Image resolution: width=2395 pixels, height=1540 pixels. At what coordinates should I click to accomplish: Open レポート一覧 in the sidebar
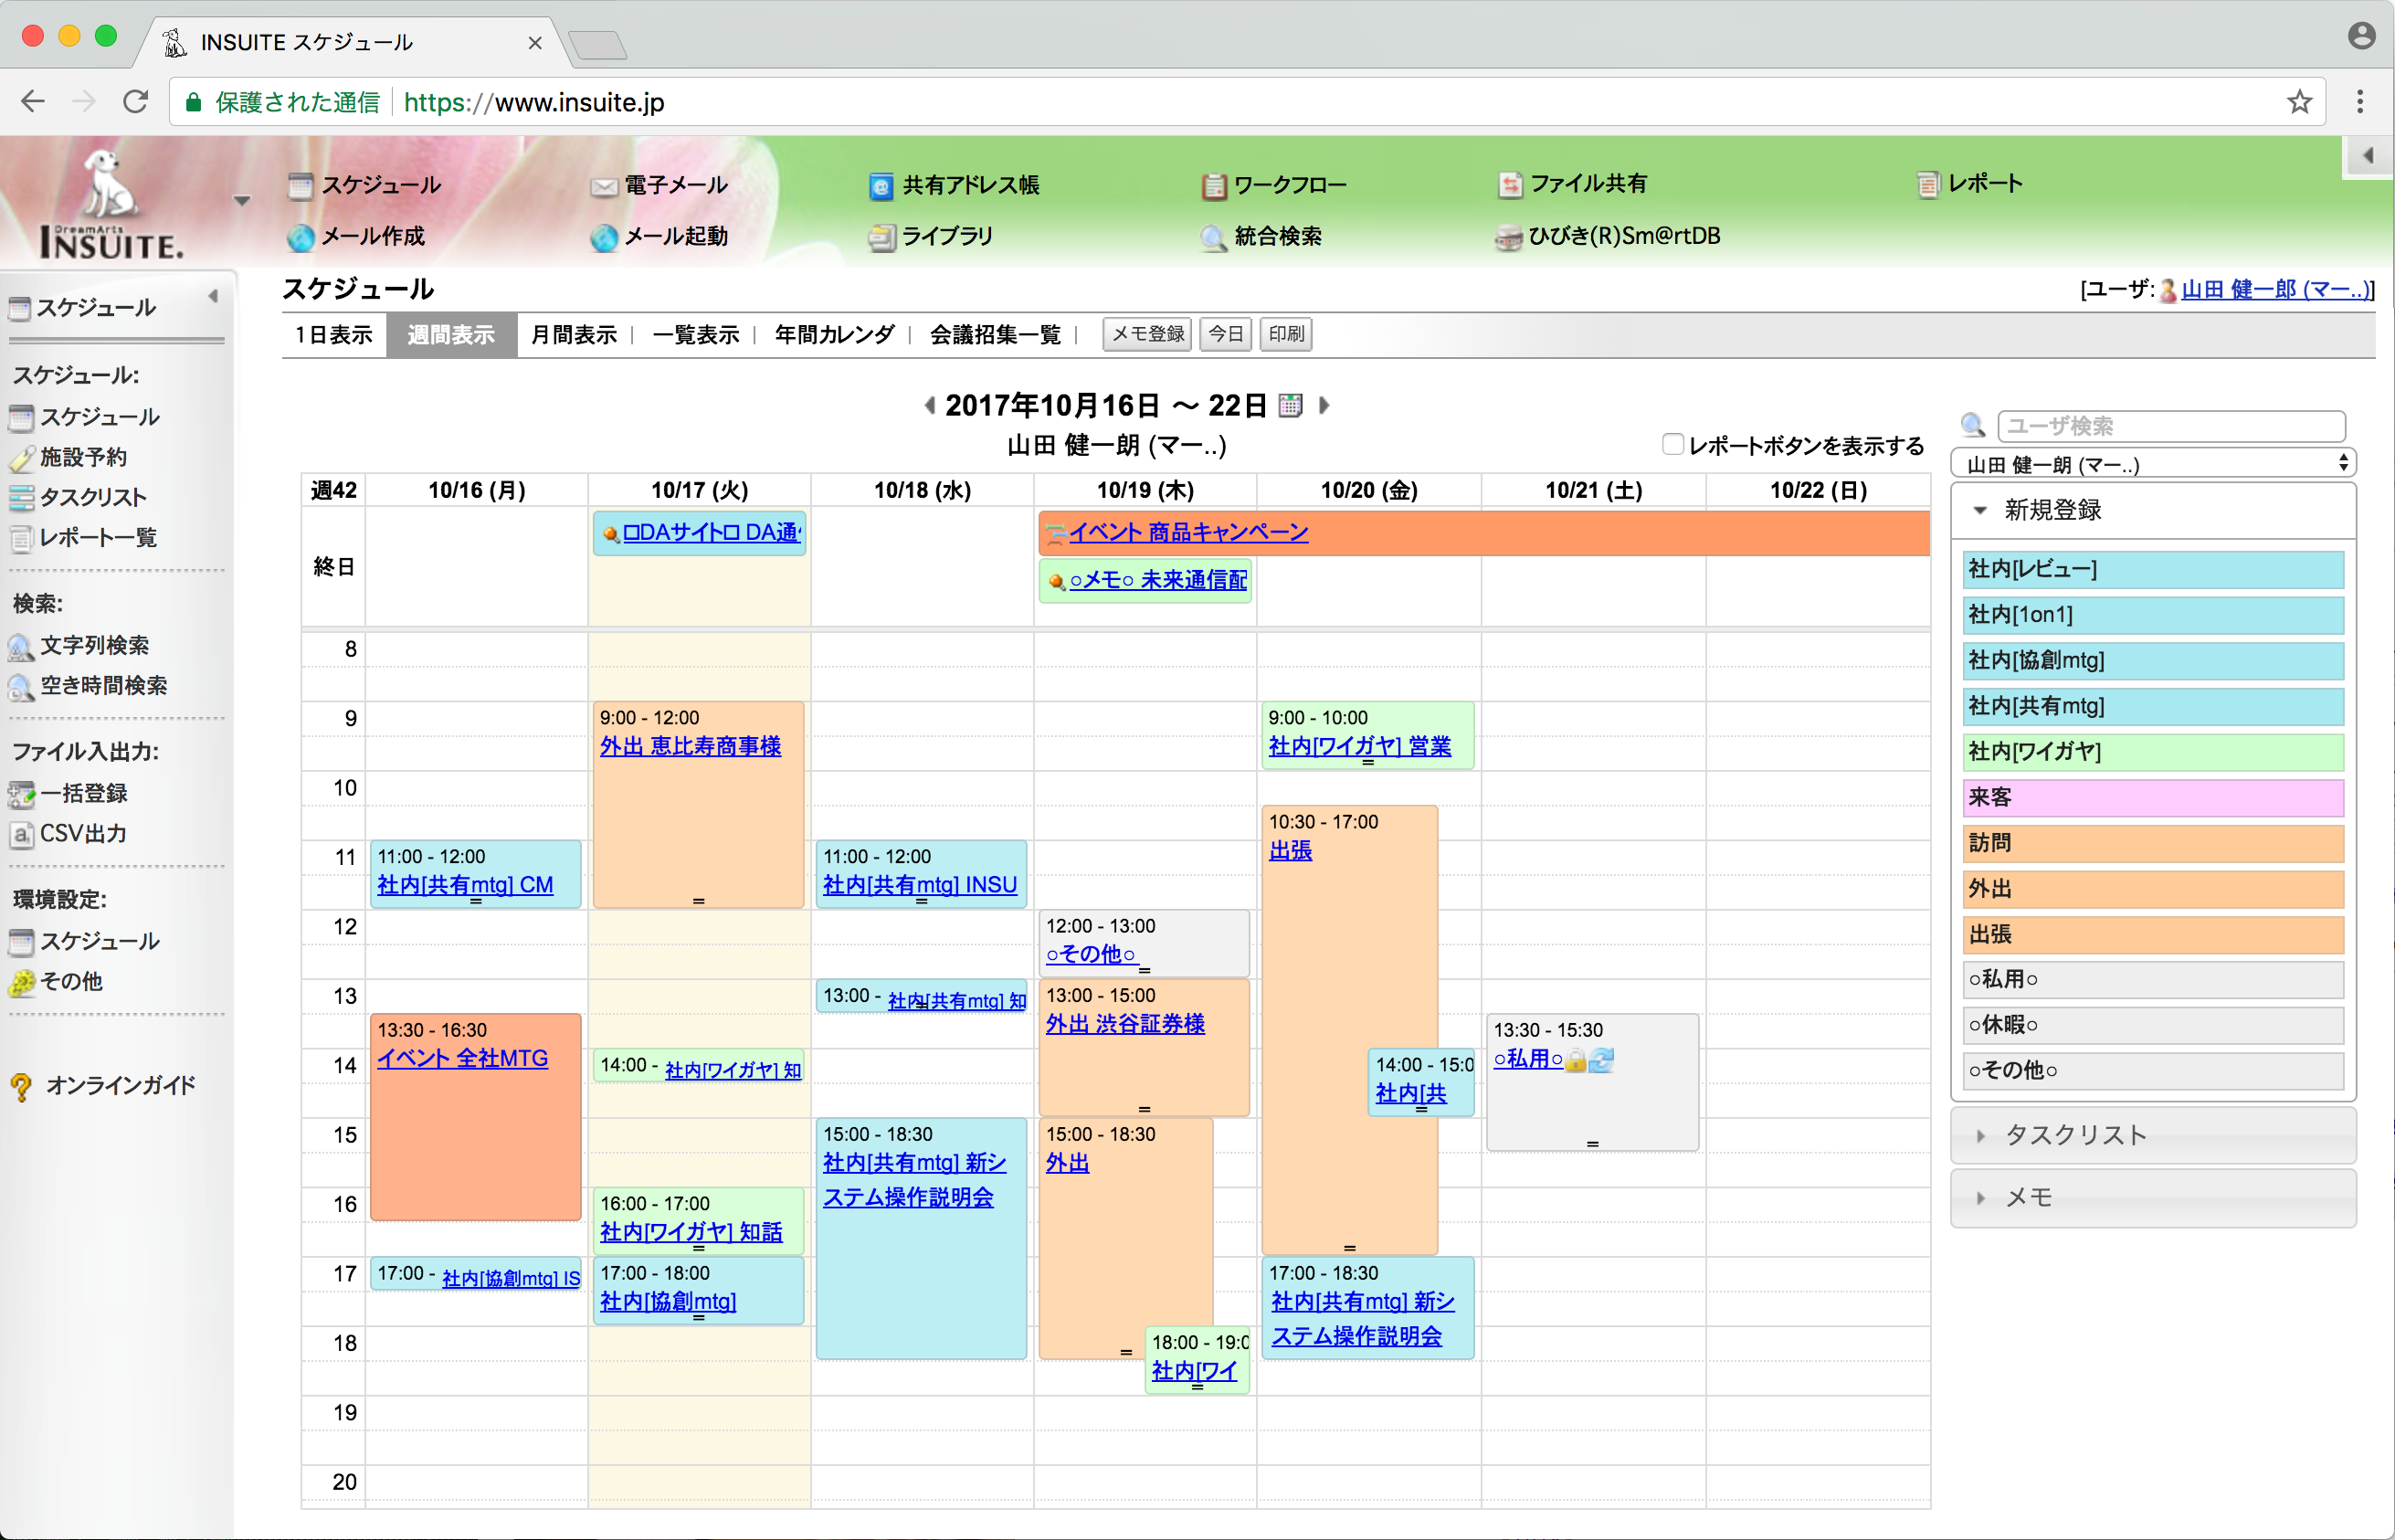[x=97, y=537]
